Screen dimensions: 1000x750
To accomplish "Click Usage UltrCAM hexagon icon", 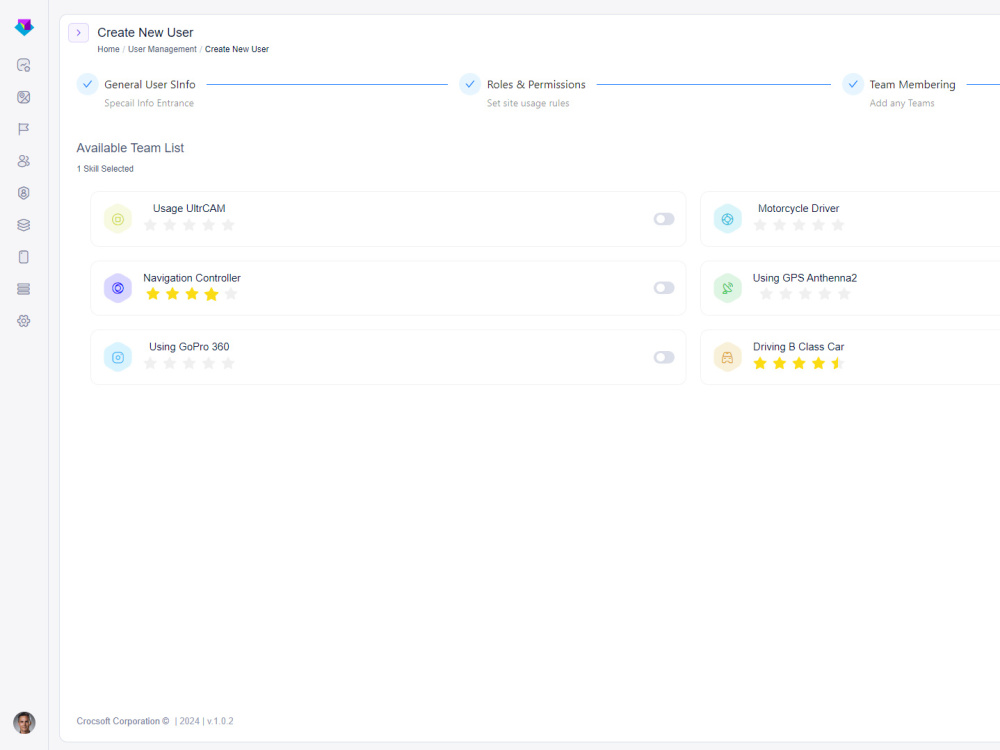I will coord(118,219).
